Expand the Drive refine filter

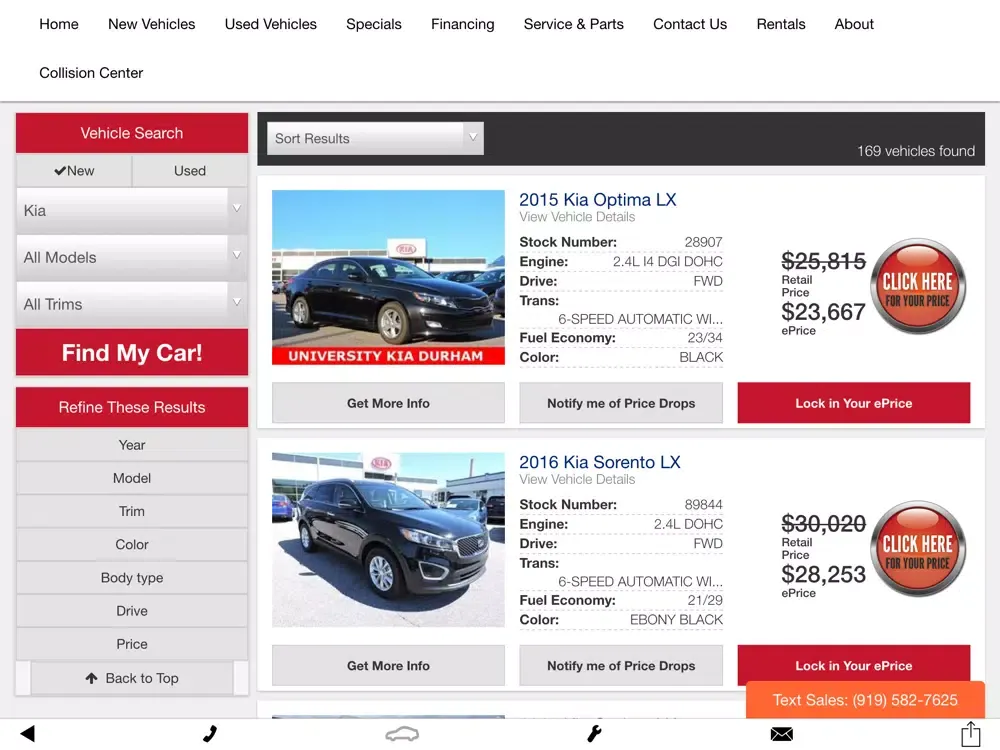pos(132,611)
